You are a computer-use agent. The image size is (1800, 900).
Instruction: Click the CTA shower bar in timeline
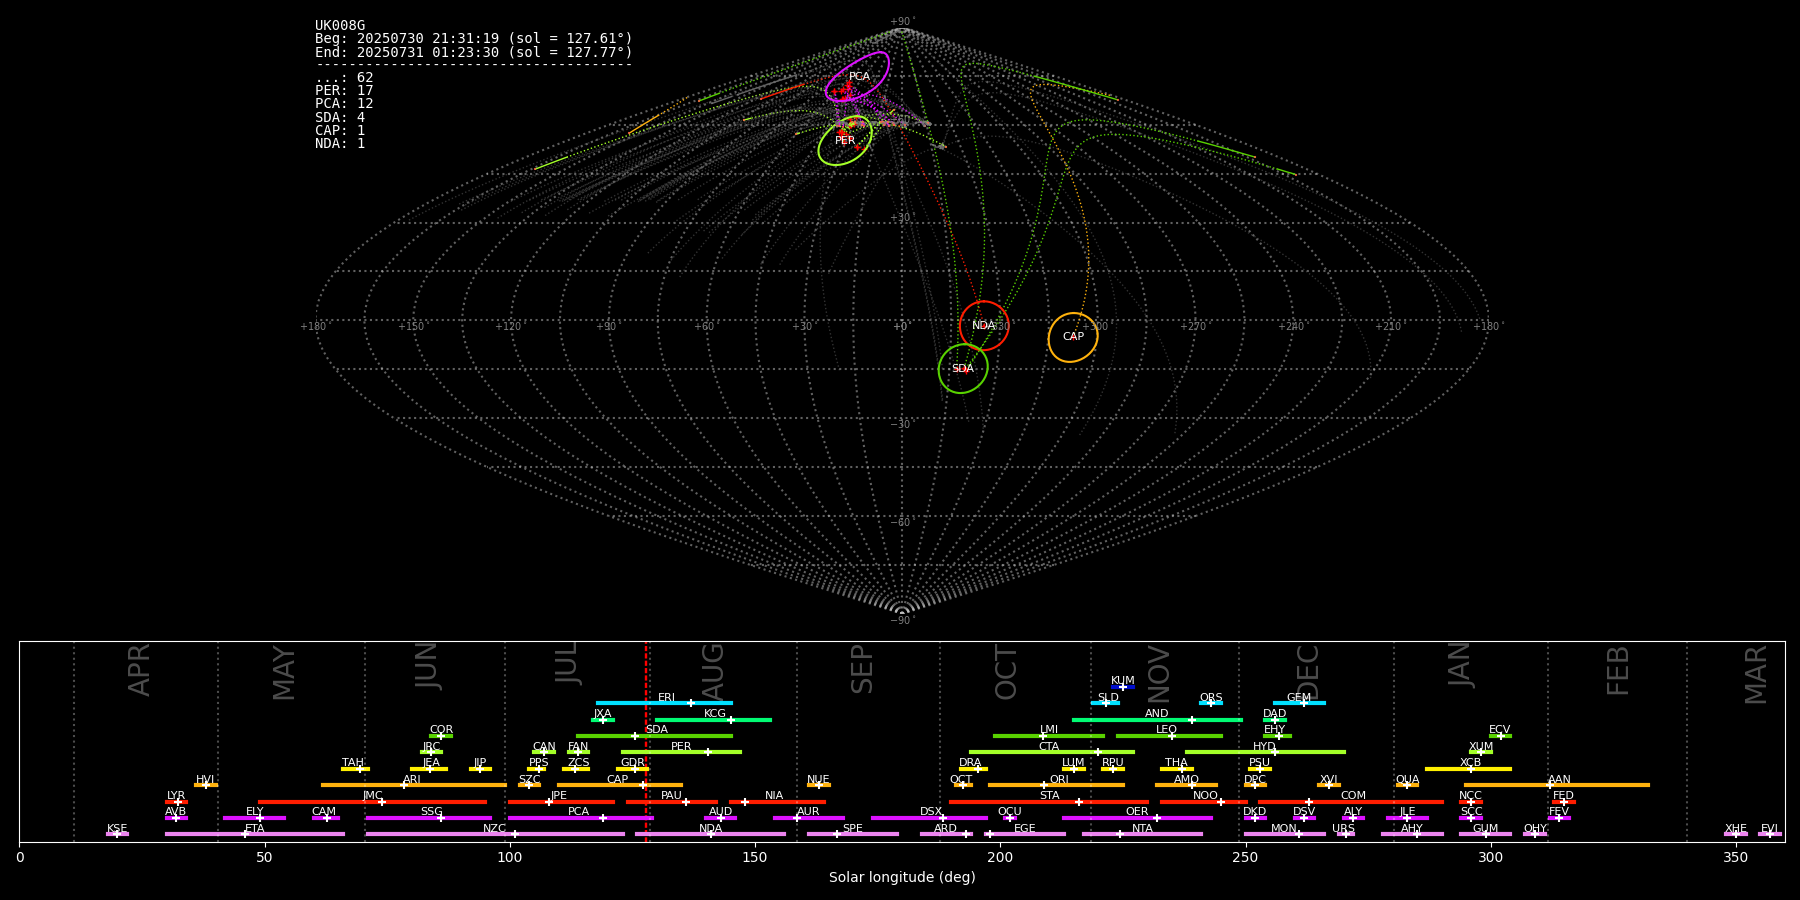coord(1052,752)
